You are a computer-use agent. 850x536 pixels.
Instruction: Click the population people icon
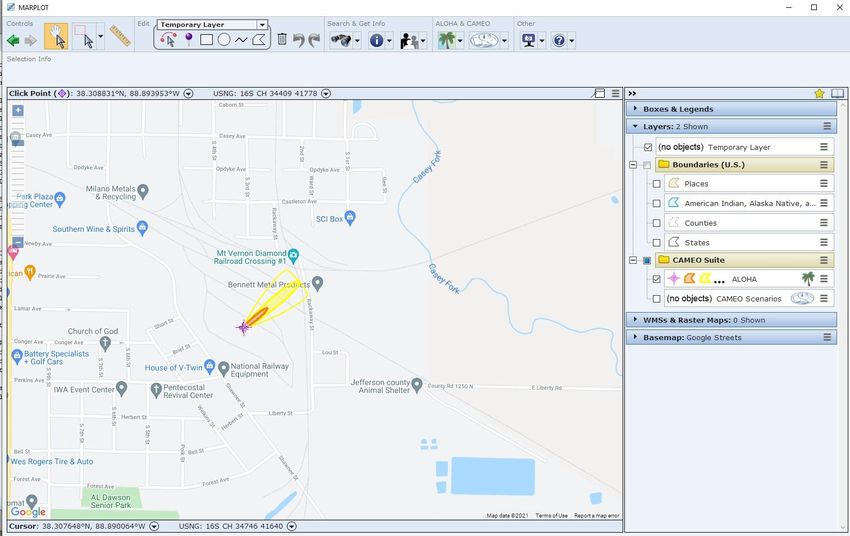pos(409,41)
